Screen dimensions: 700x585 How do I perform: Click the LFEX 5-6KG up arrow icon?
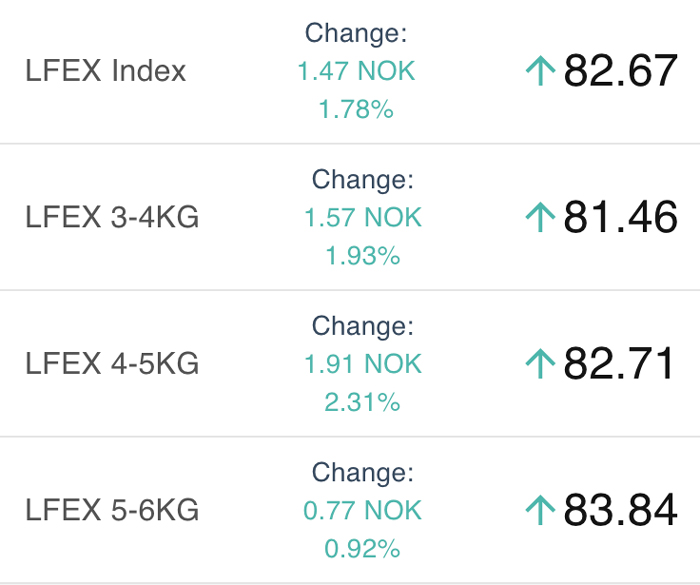coord(540,510)
